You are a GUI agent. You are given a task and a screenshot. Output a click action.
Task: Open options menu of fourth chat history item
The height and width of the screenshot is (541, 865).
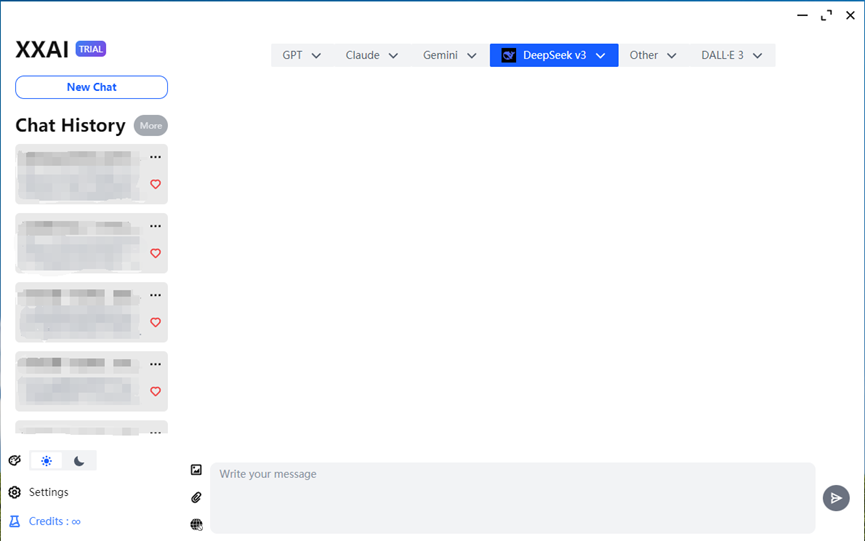[x=156, y=364]
